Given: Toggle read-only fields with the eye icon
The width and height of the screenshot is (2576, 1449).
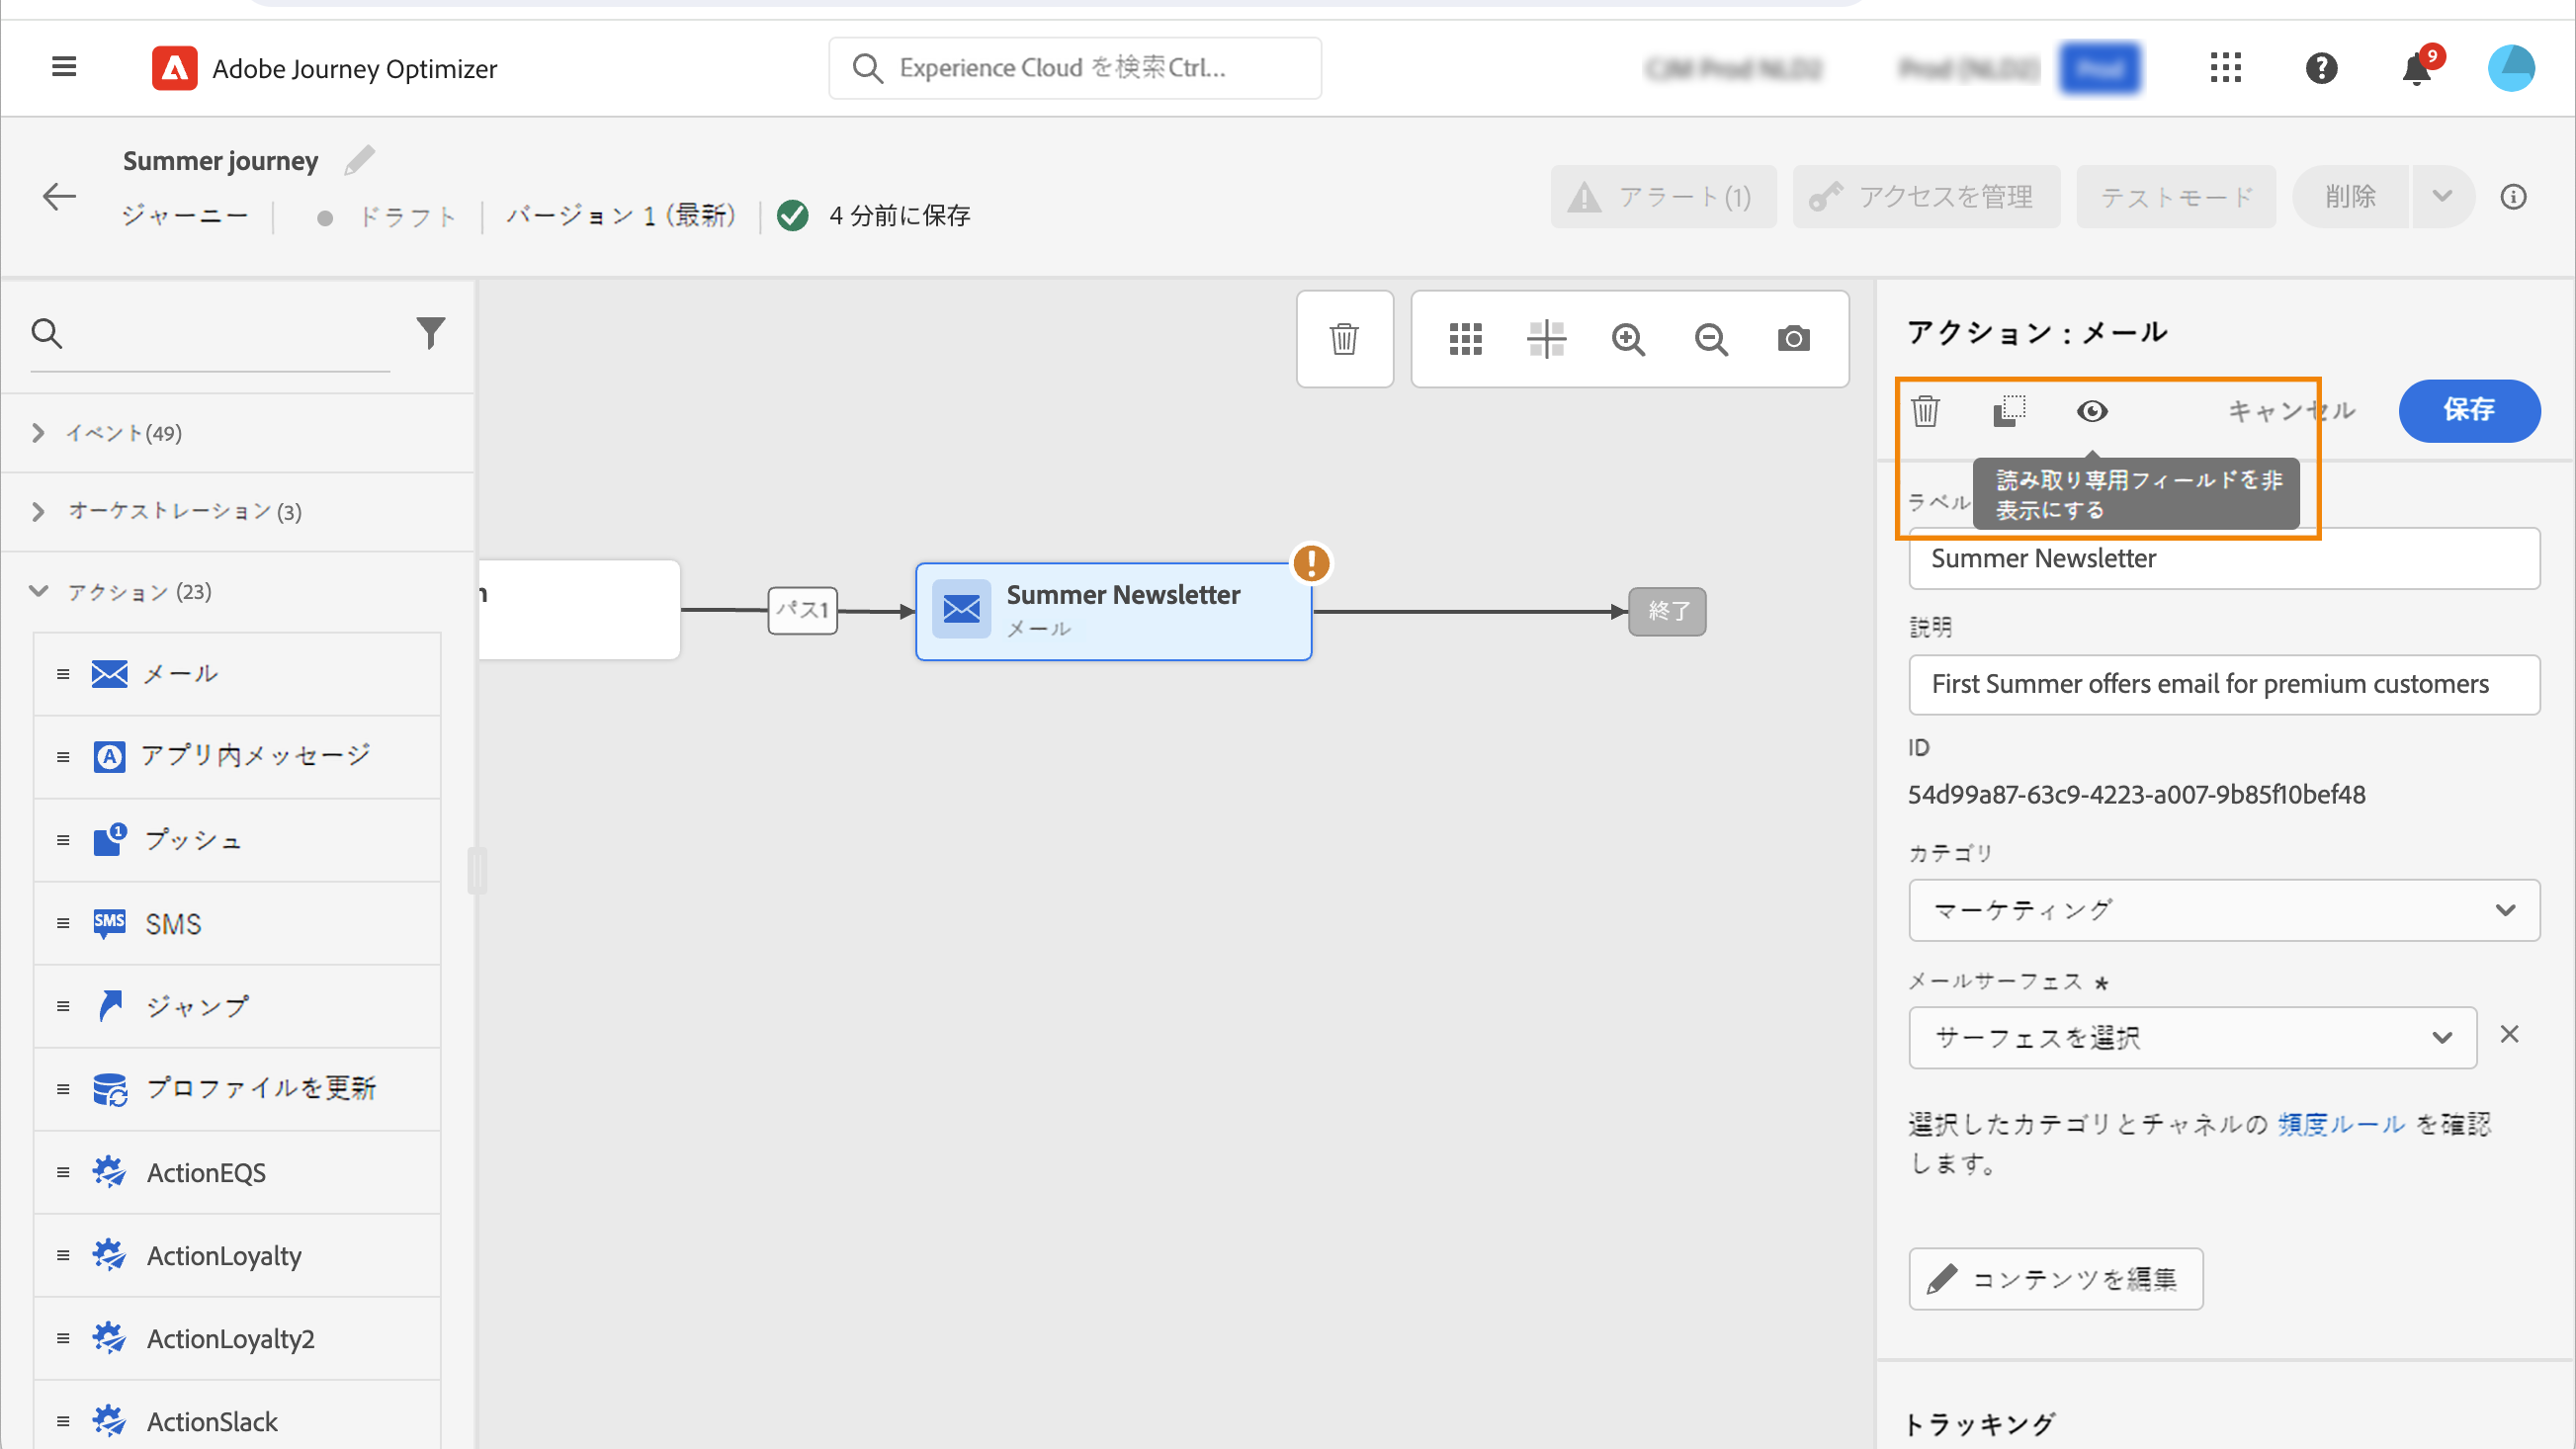Looking at the screenshot, I should point(2091,411).
